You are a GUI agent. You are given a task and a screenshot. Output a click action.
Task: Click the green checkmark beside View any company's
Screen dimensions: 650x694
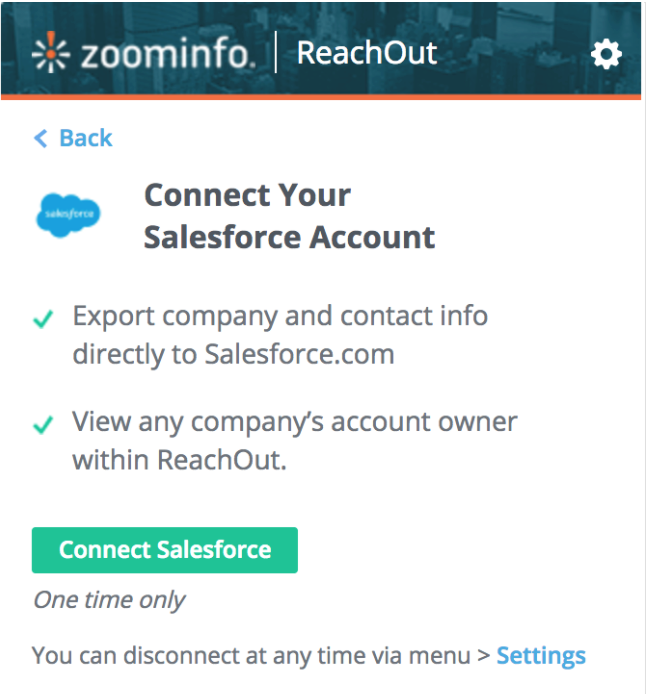tap(43, 425)
